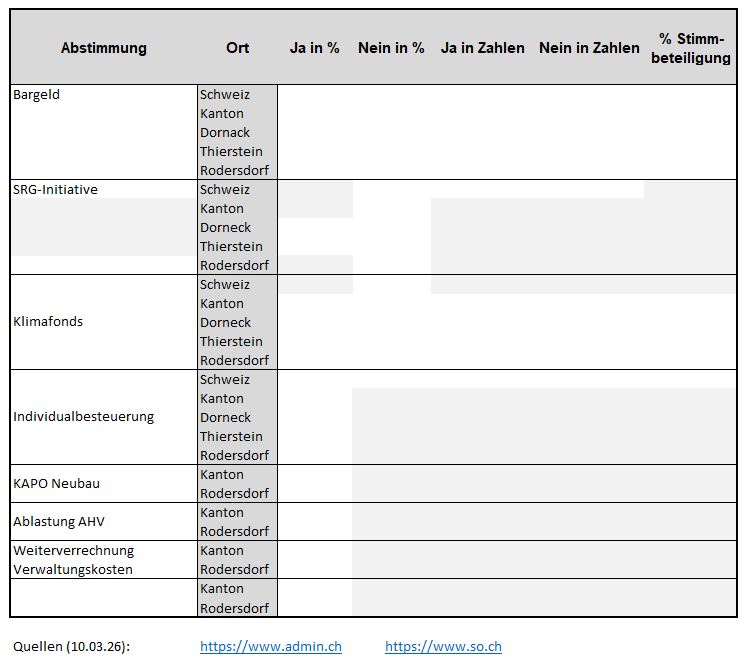This screenshot has height=667, width=751.
Task: Select the Ablastung AHV cell
Action: tap(104, 522)
